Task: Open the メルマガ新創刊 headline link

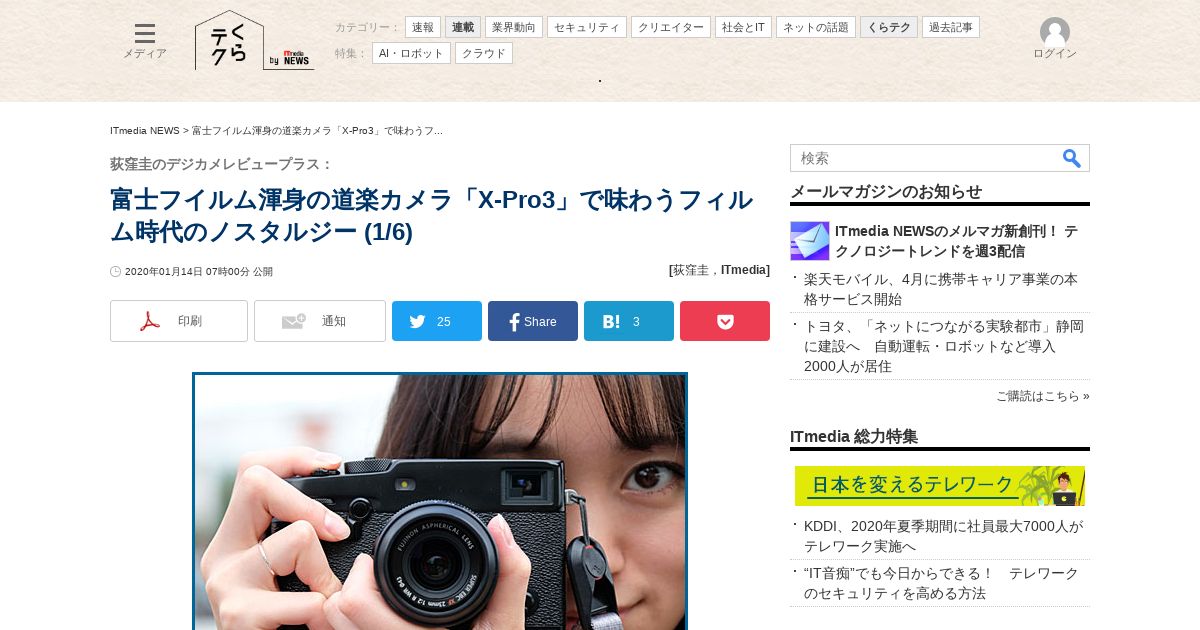Action: pos(957,241)
